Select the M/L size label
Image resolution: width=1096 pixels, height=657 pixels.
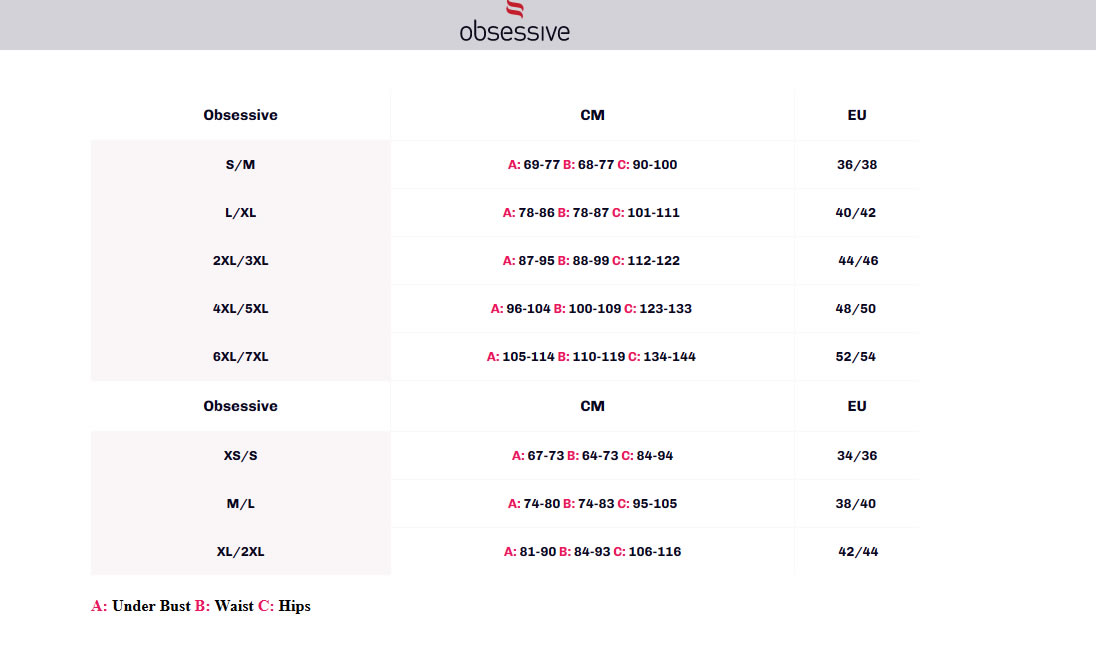pyautogui.click(x=240, y=503)
